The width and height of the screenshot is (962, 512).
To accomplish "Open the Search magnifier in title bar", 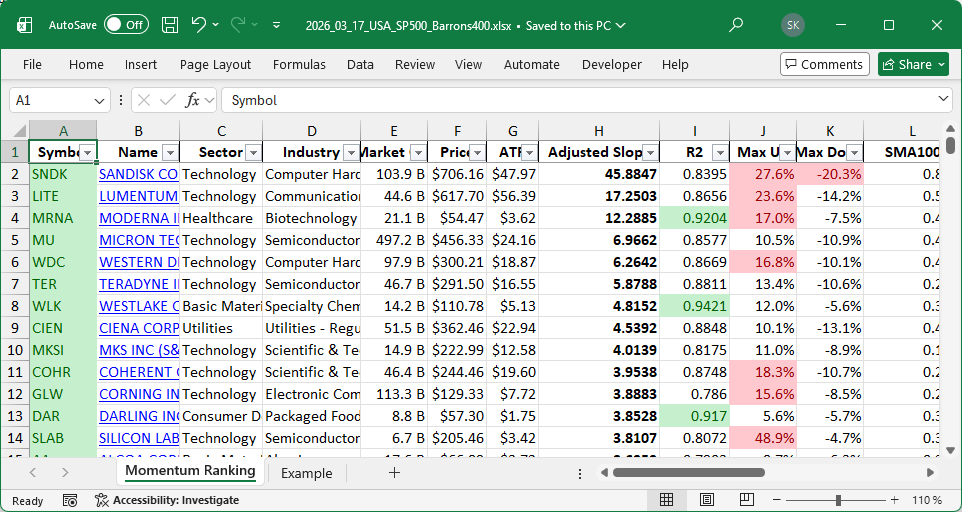I will click(x=736, y=24).
